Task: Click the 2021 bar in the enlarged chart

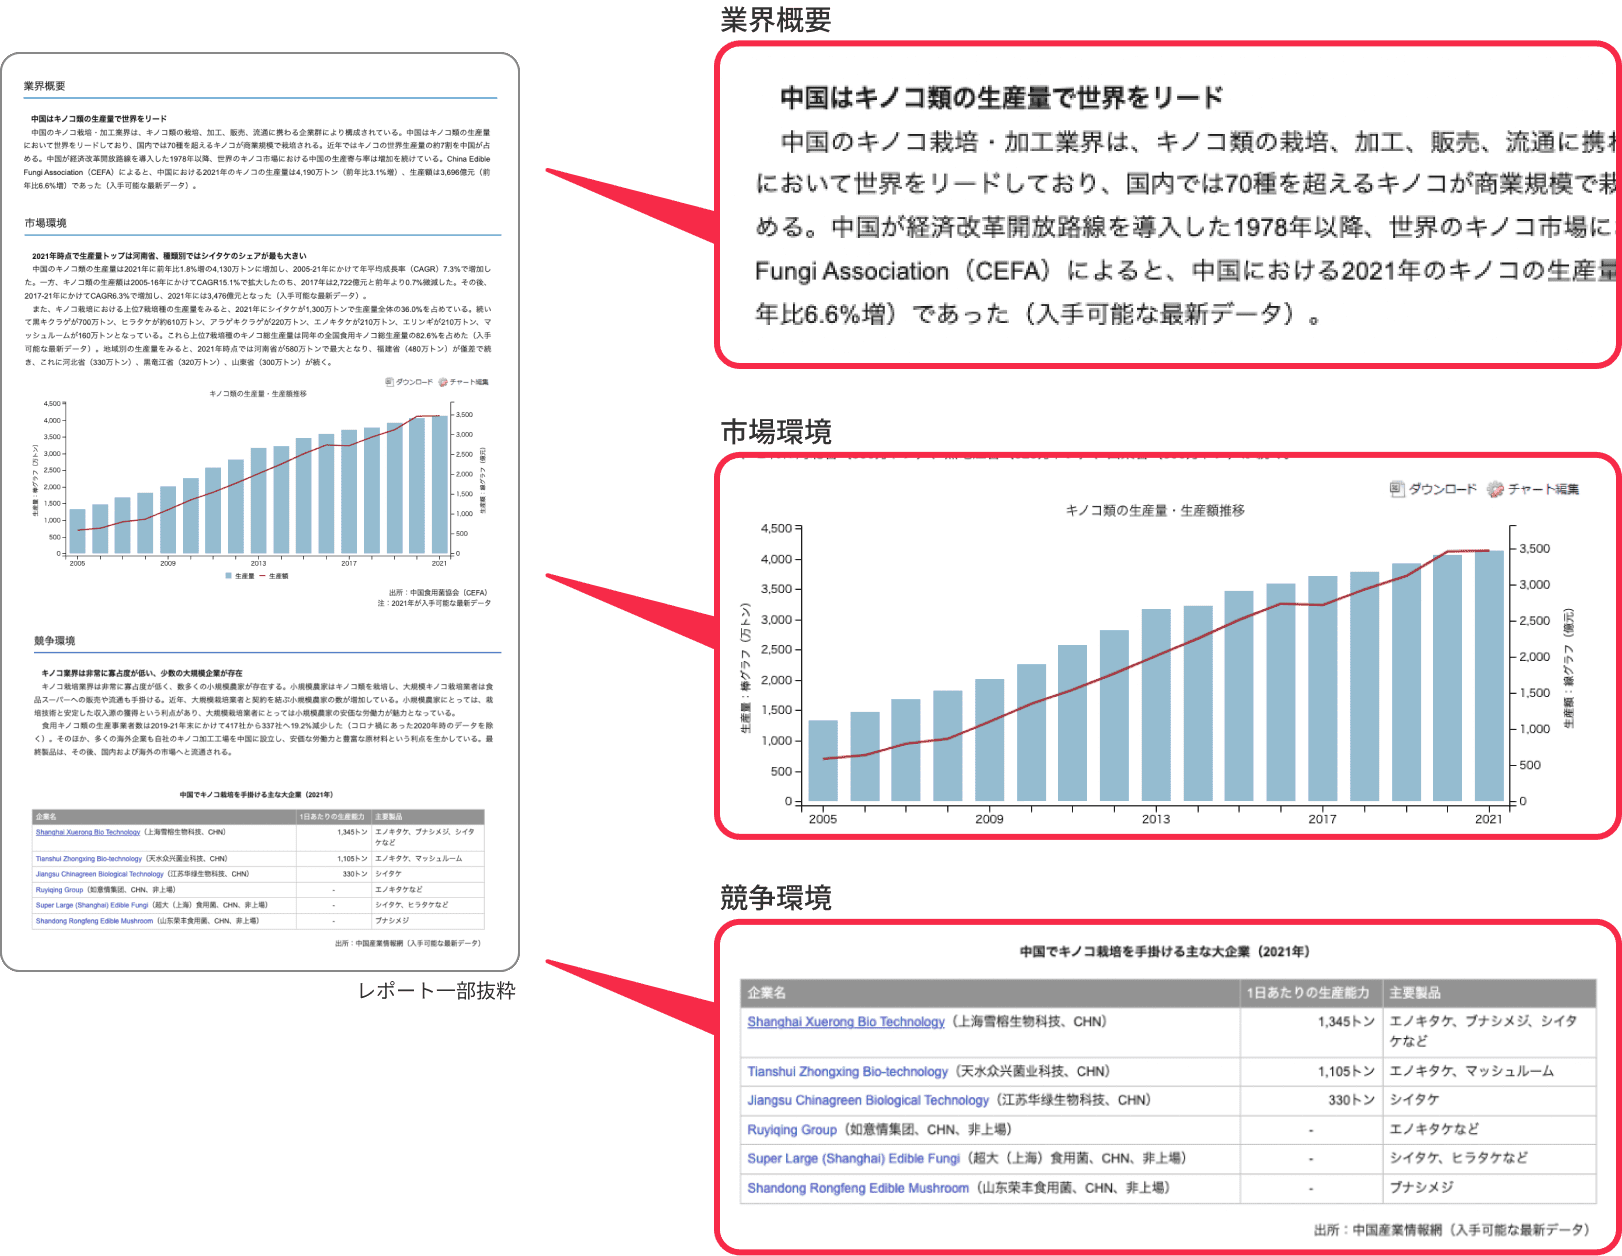Action: tap(1489, 676)
